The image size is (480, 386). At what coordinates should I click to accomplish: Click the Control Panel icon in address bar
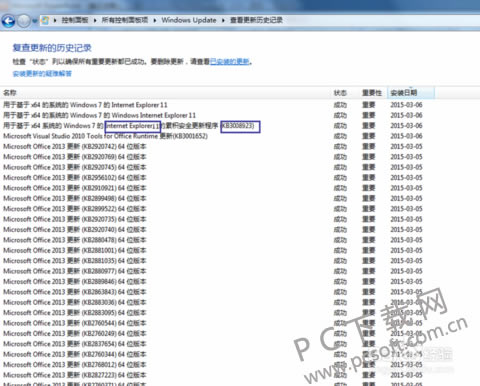(x=45, y=20)
